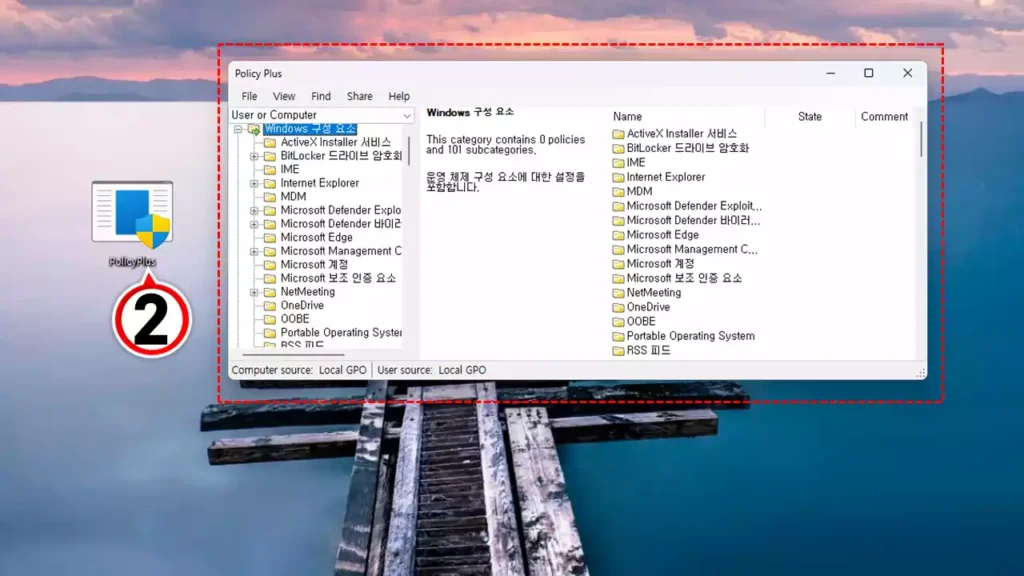
Task: Open the Share menu
Action: [x=359, y=96]
